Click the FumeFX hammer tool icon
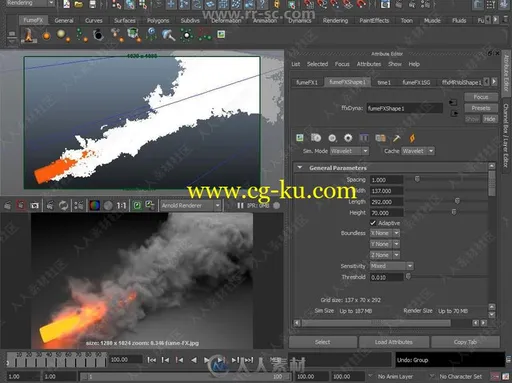This screenshot has height=383, width=512. point(396,138)
